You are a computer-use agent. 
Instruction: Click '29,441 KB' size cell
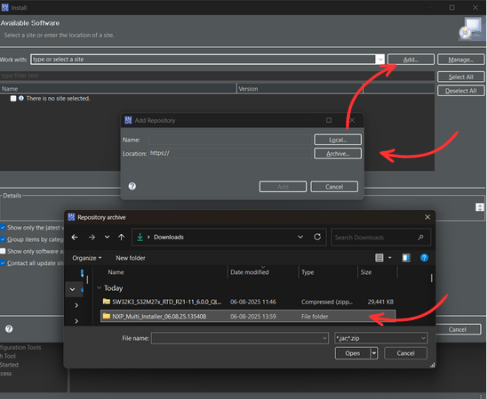(380, 302)
